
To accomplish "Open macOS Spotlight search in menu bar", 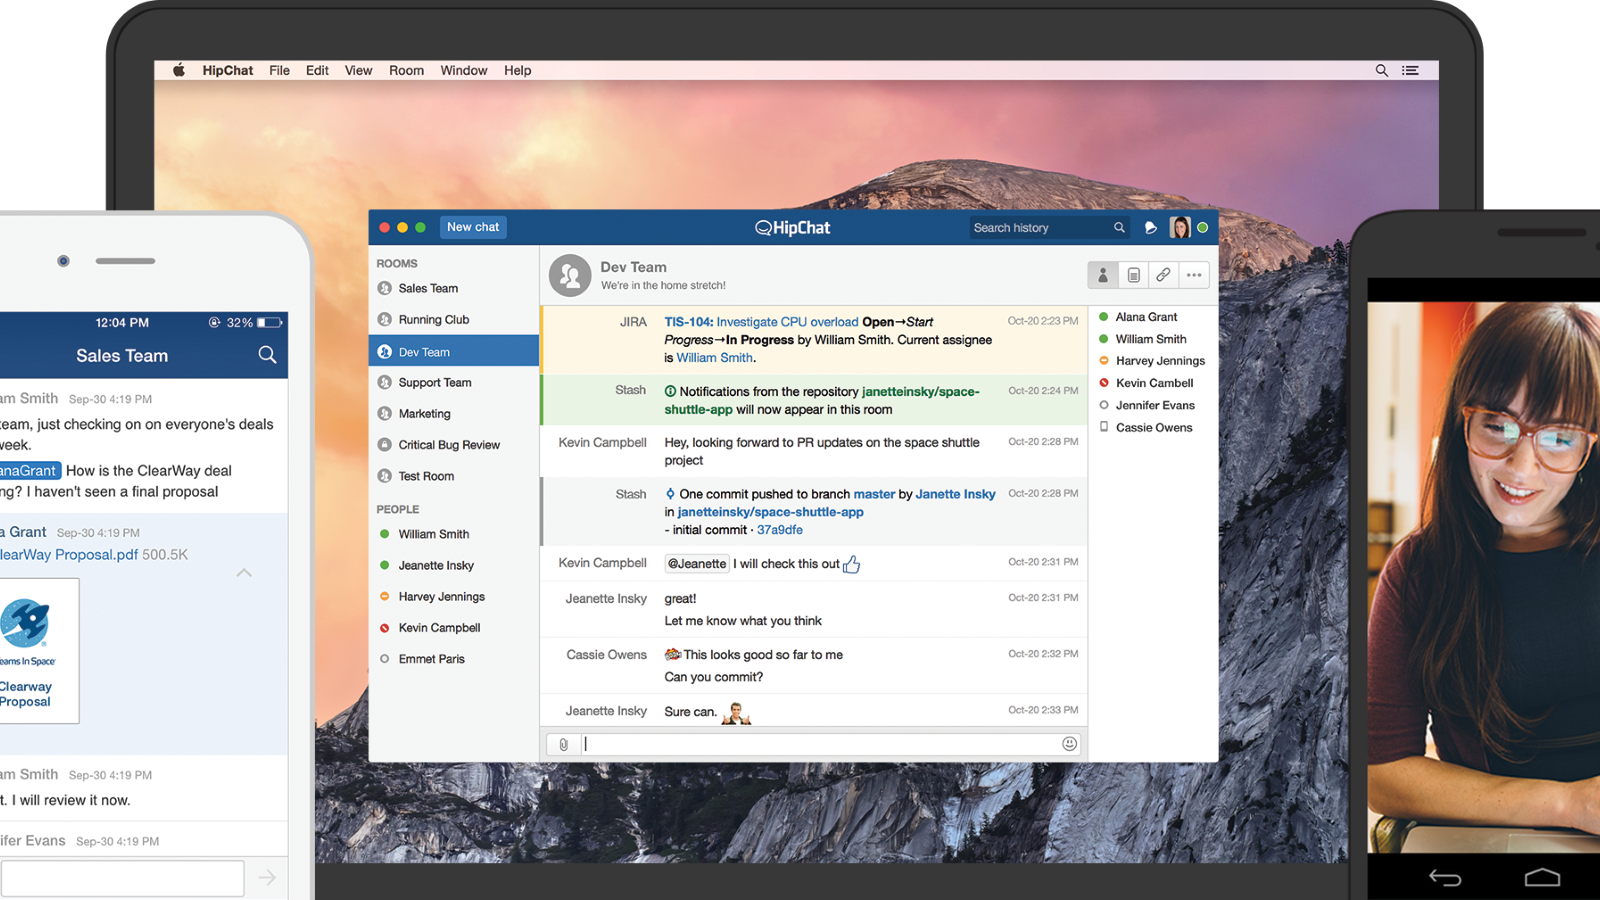I will point(1381,71).
